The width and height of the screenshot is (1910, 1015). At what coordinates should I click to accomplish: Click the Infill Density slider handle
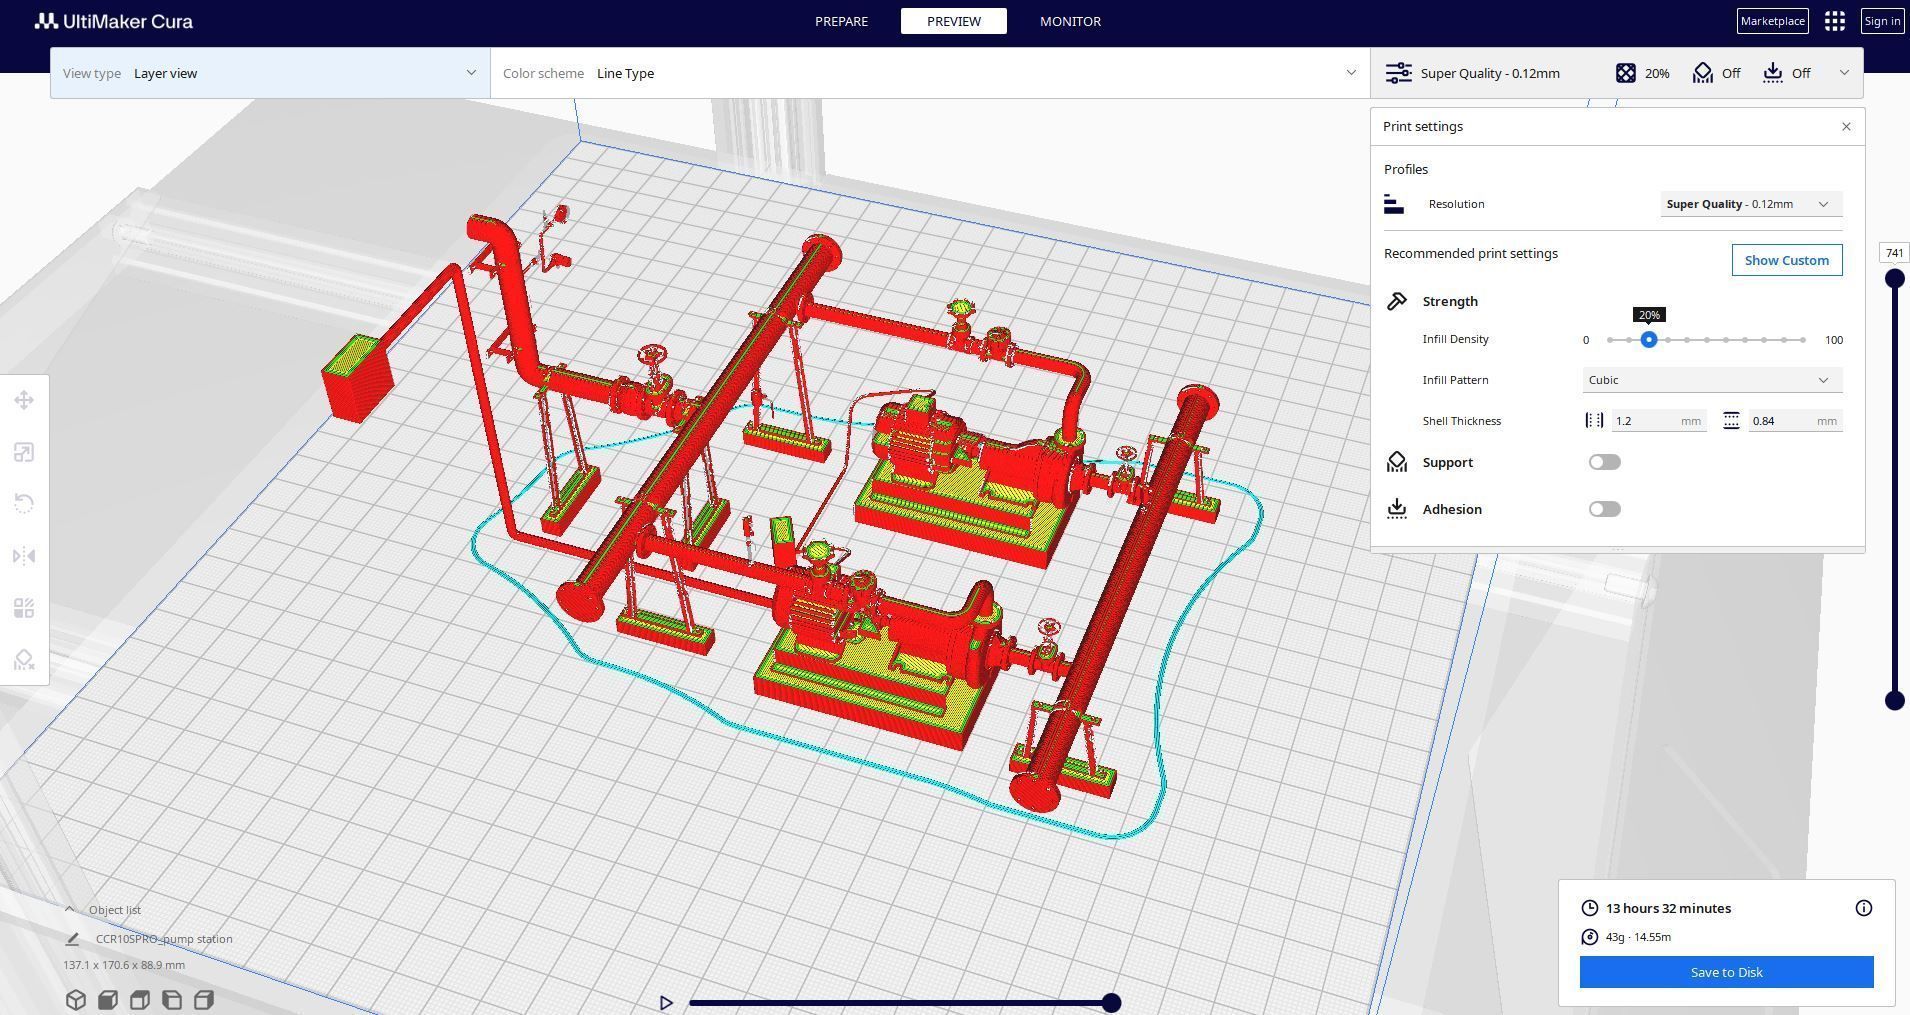coord(1649,340)
